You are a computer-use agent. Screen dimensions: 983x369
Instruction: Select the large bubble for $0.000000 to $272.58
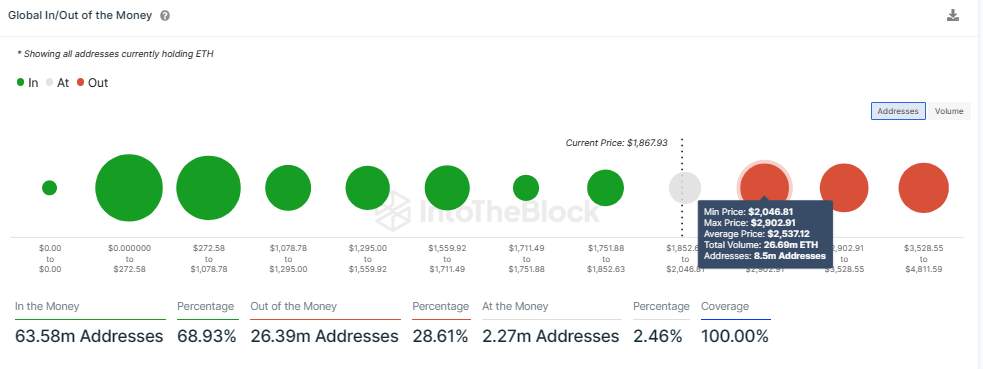129,188
